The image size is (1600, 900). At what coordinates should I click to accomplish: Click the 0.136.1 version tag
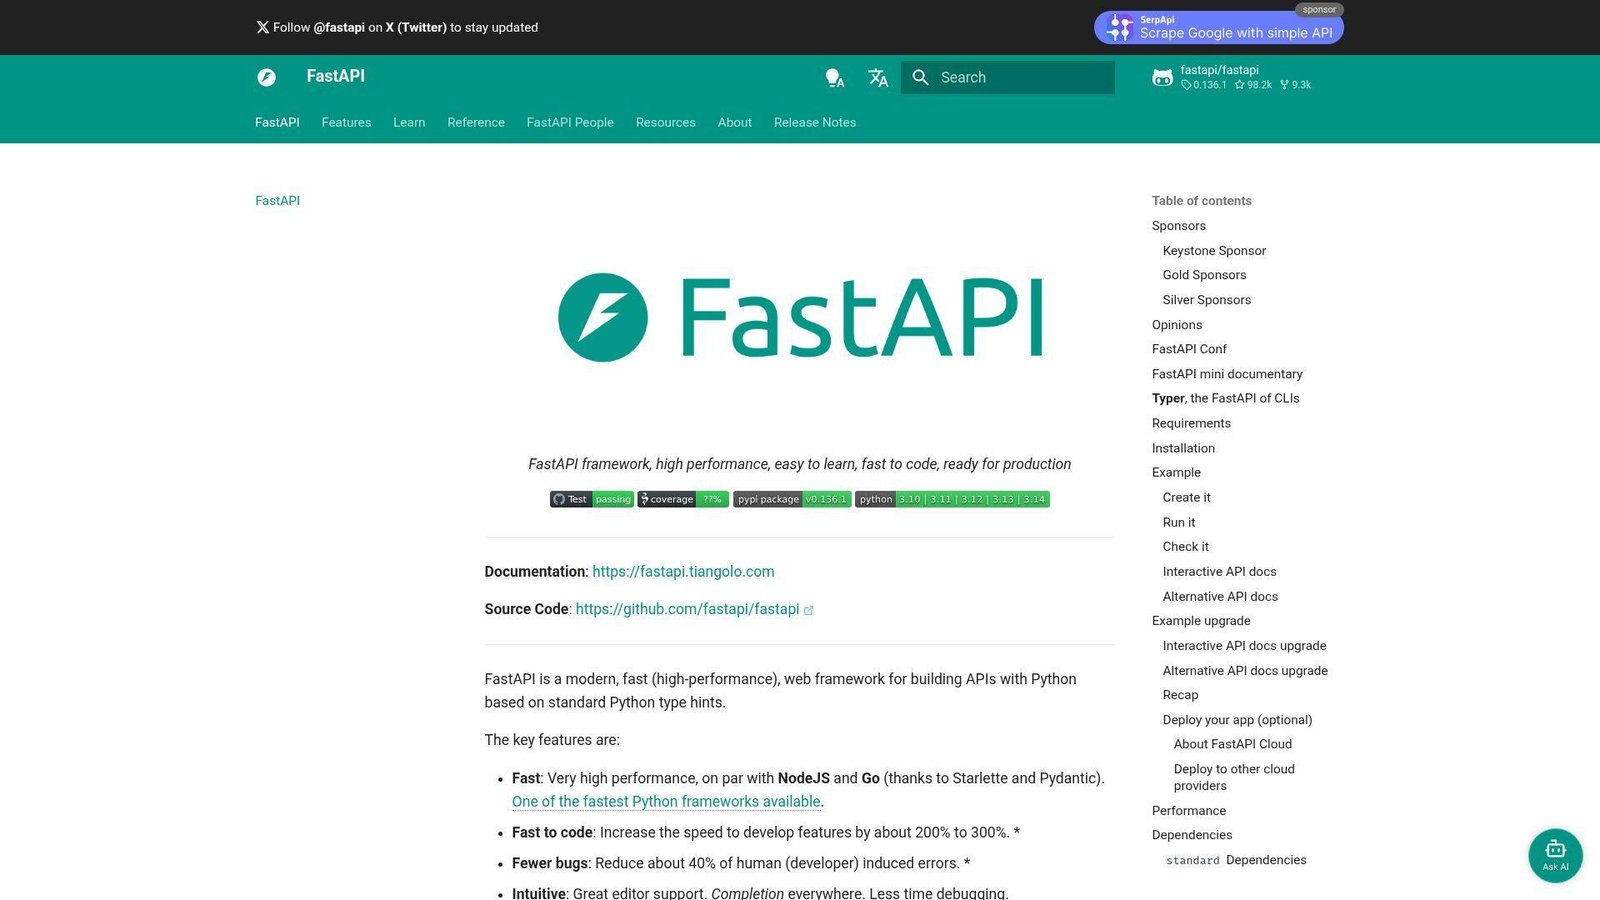1204,85
